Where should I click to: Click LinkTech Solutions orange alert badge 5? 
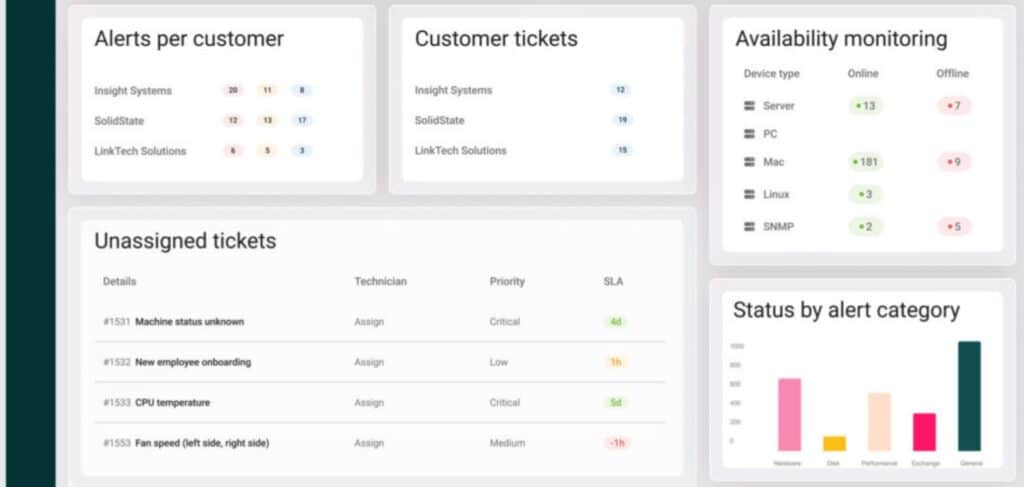[267, 151]
